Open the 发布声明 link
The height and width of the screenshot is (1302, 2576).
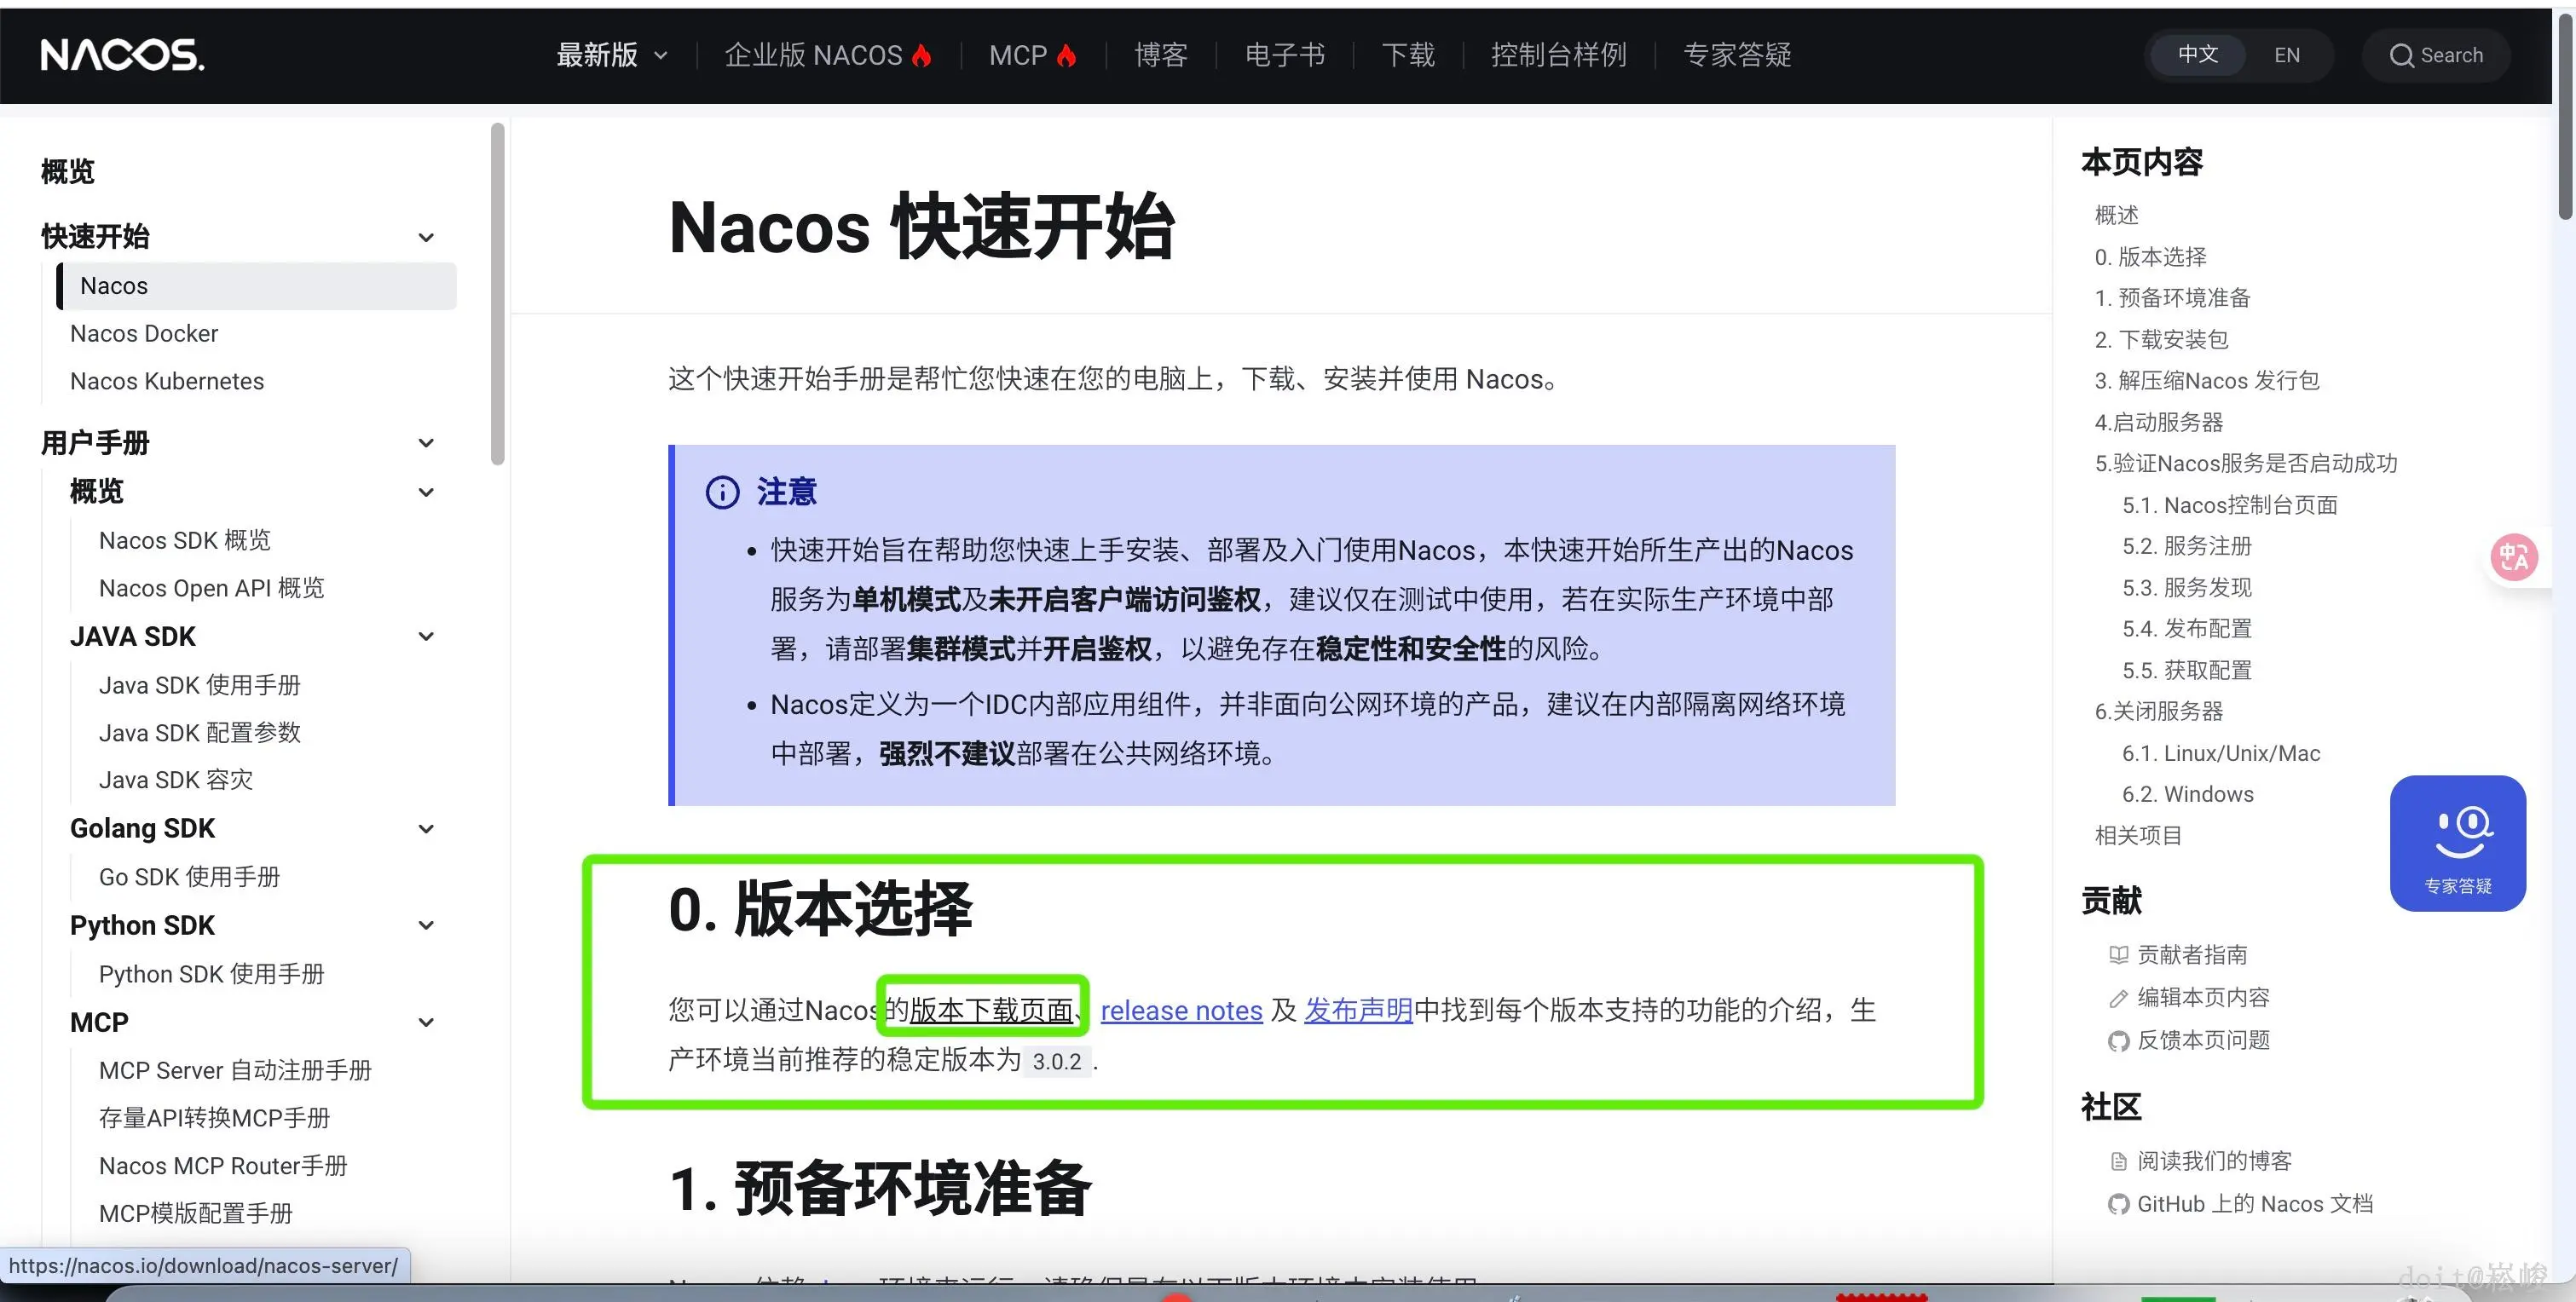pyautogui.click(x=1356, y=1010)
